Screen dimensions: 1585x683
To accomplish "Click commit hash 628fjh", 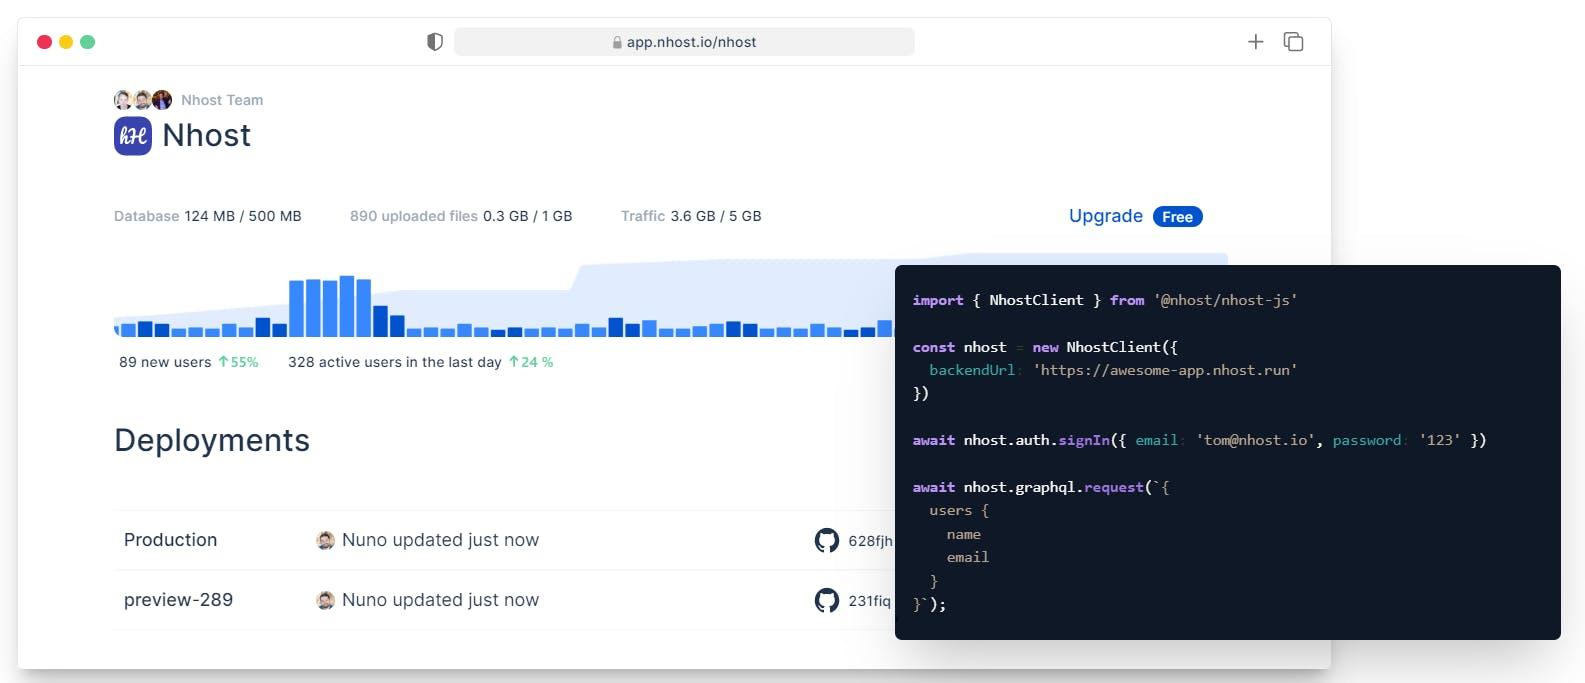I will [x=870, y=541].
